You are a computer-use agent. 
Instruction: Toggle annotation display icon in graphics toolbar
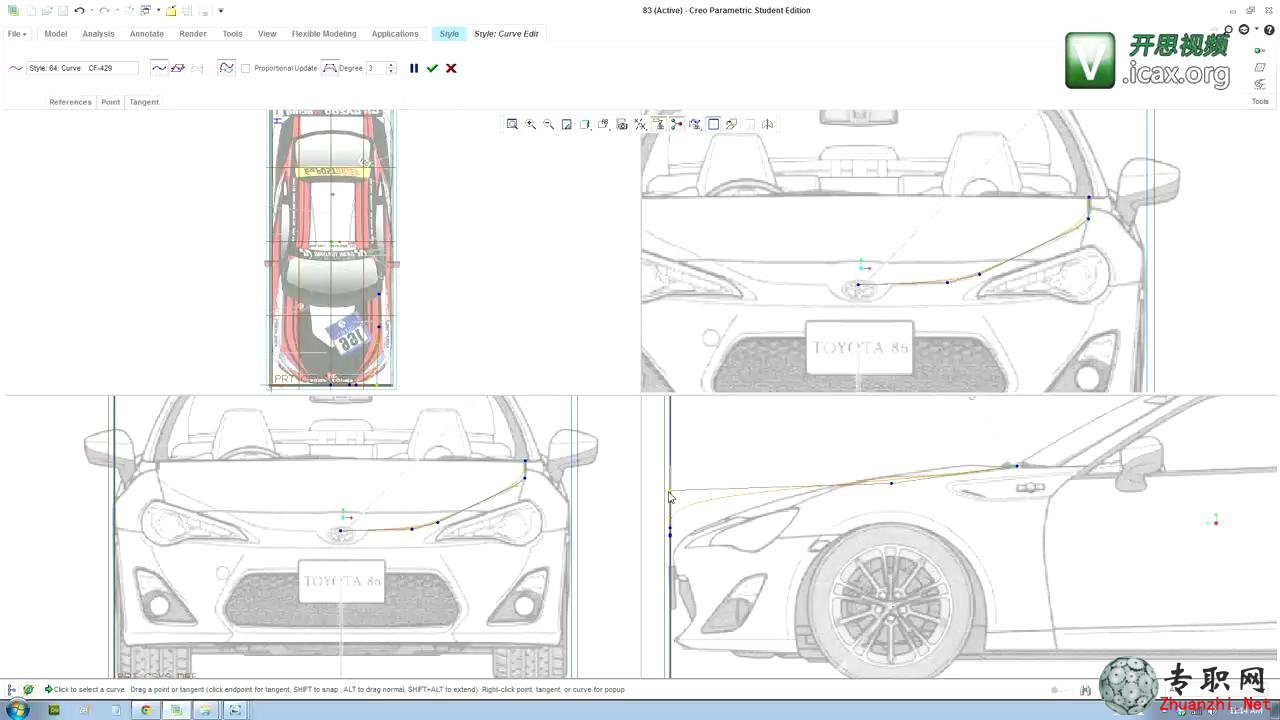click(x=658, y=124)
